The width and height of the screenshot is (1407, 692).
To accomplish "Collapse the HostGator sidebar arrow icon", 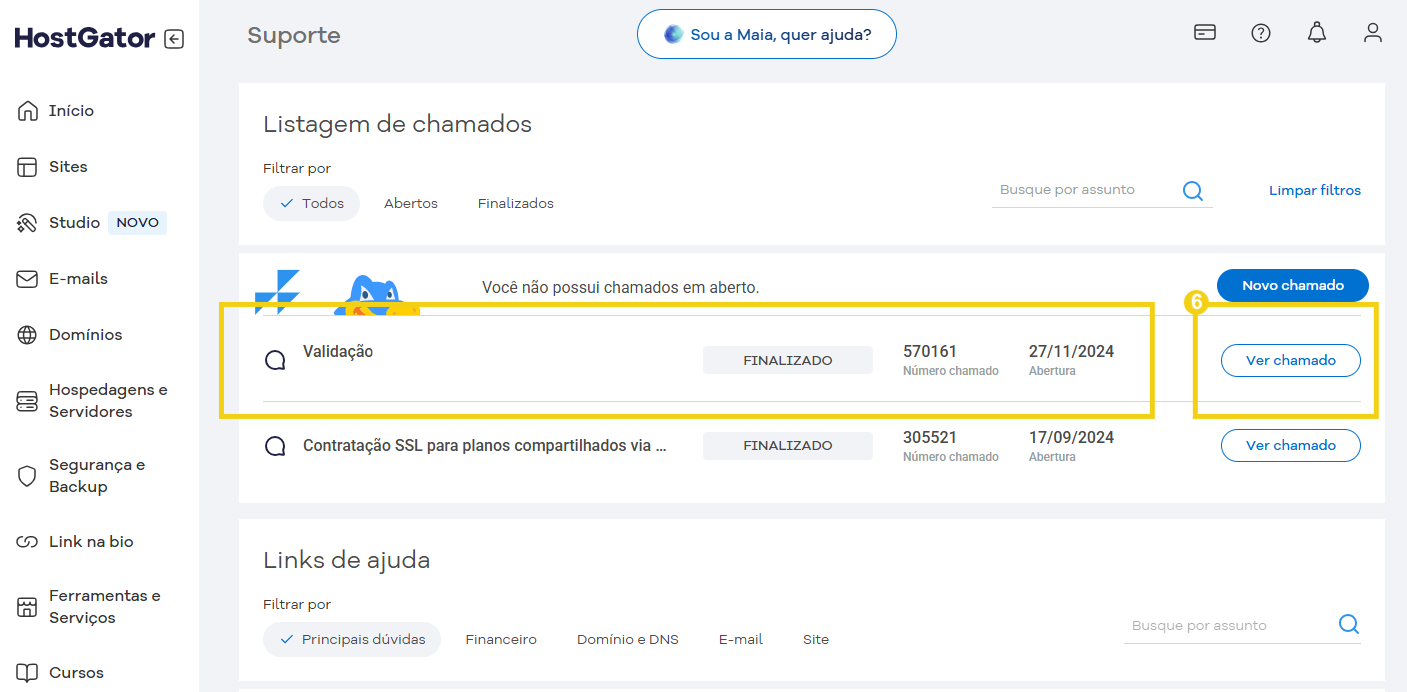I will tap(174, 39).
